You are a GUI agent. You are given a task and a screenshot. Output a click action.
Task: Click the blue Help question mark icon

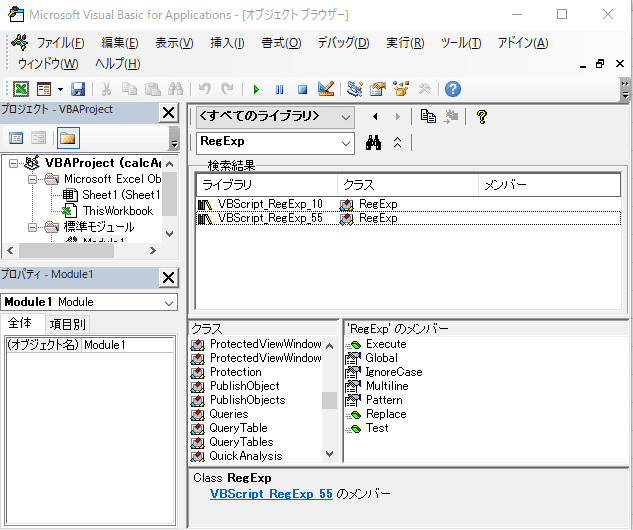coord(453,89)
